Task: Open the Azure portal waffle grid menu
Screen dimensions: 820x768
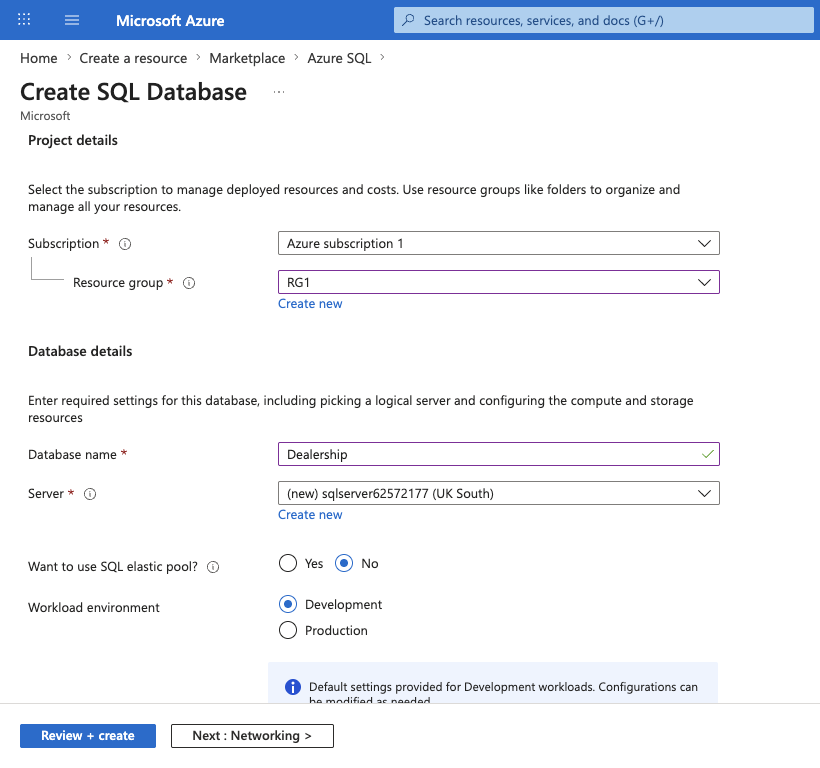Action: [x=24, y=20]
